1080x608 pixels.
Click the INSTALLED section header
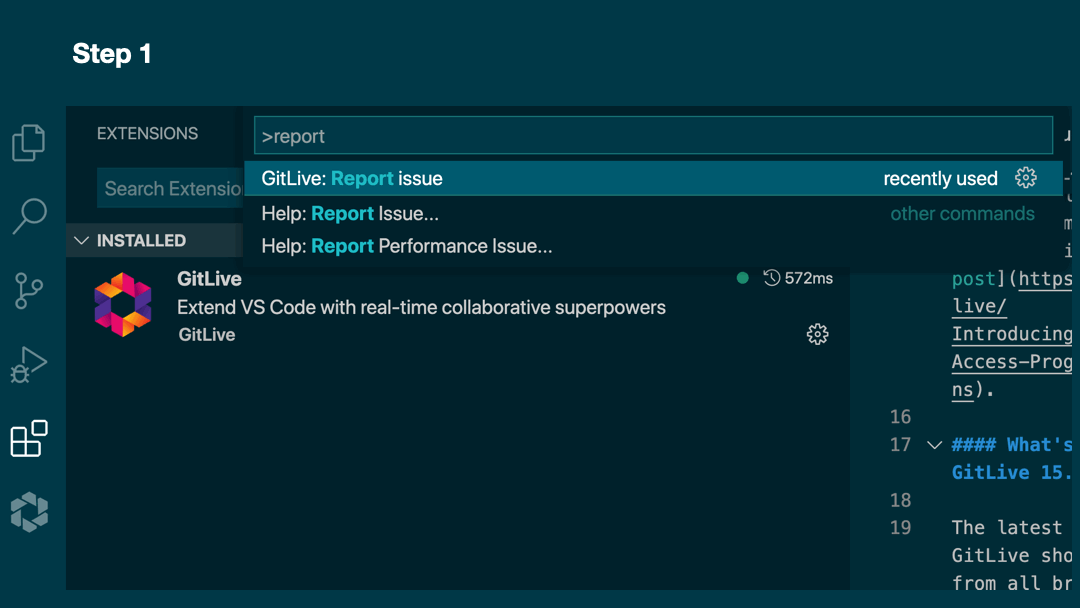(155, 240)
